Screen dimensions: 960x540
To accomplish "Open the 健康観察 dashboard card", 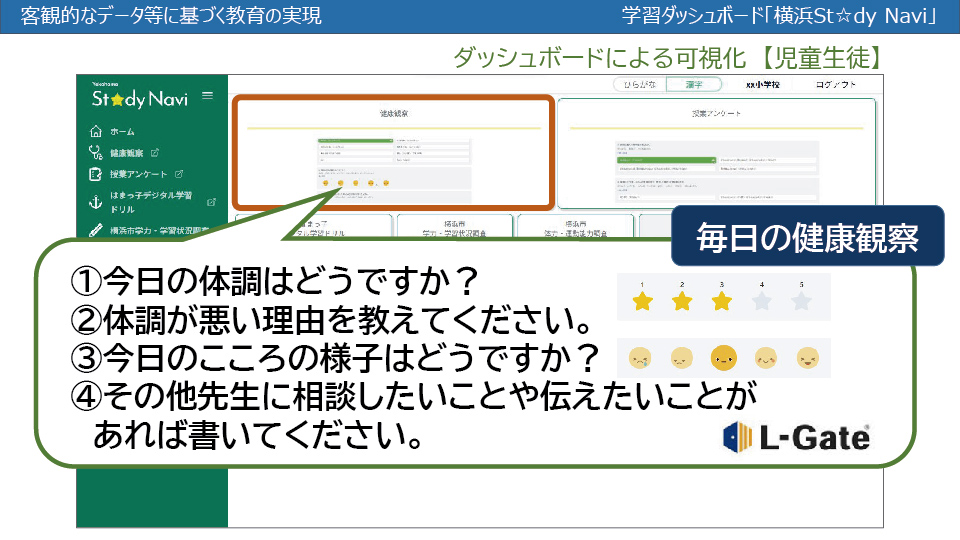I will pos(394,152).
